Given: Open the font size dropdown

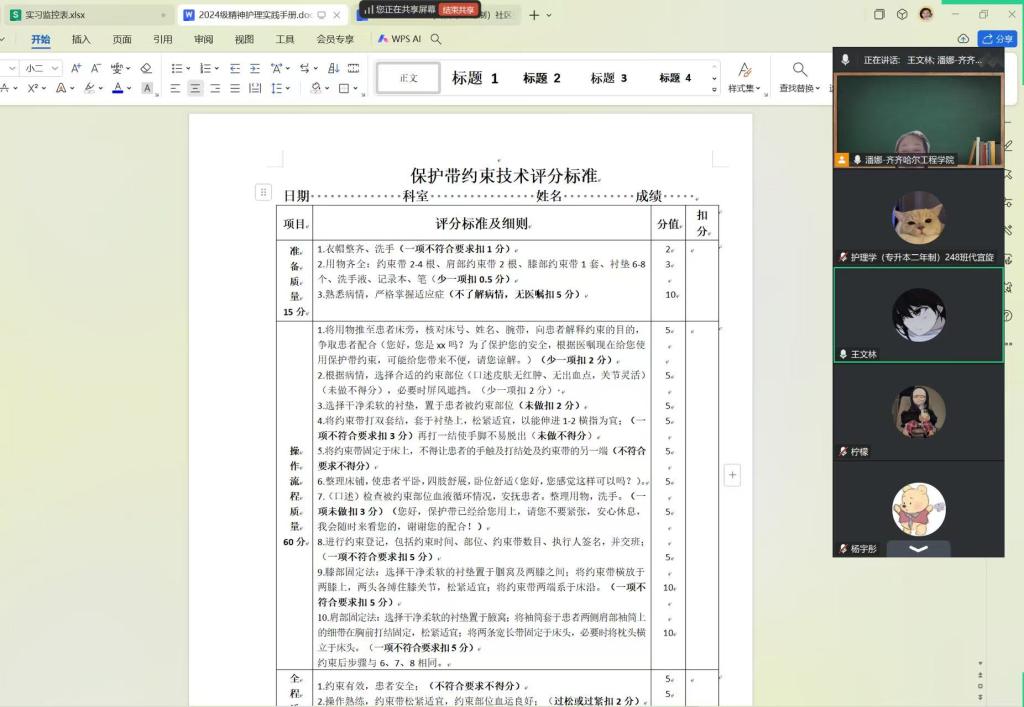Looking at the screenshot, I should click(x=54, y=68).
